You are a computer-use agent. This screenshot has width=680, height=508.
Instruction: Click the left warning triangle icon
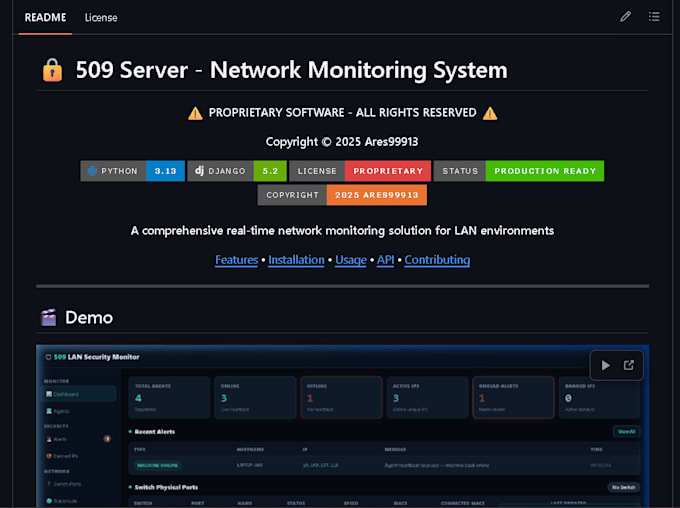(x=195, y=113)
